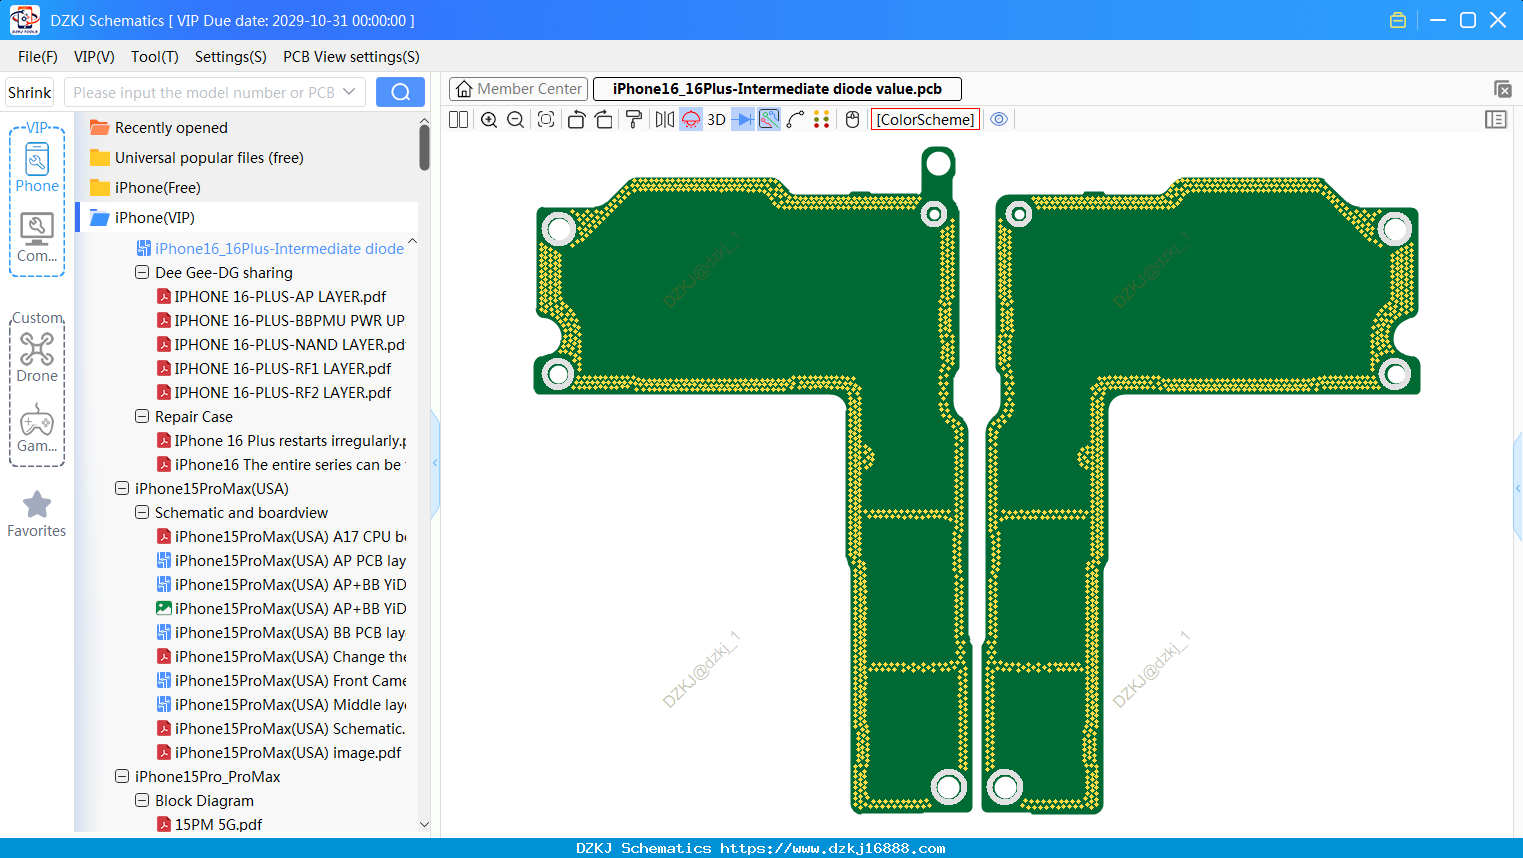Toggle the right side panel layout icon
The image size is (1523, 858).
point(1496,119)
